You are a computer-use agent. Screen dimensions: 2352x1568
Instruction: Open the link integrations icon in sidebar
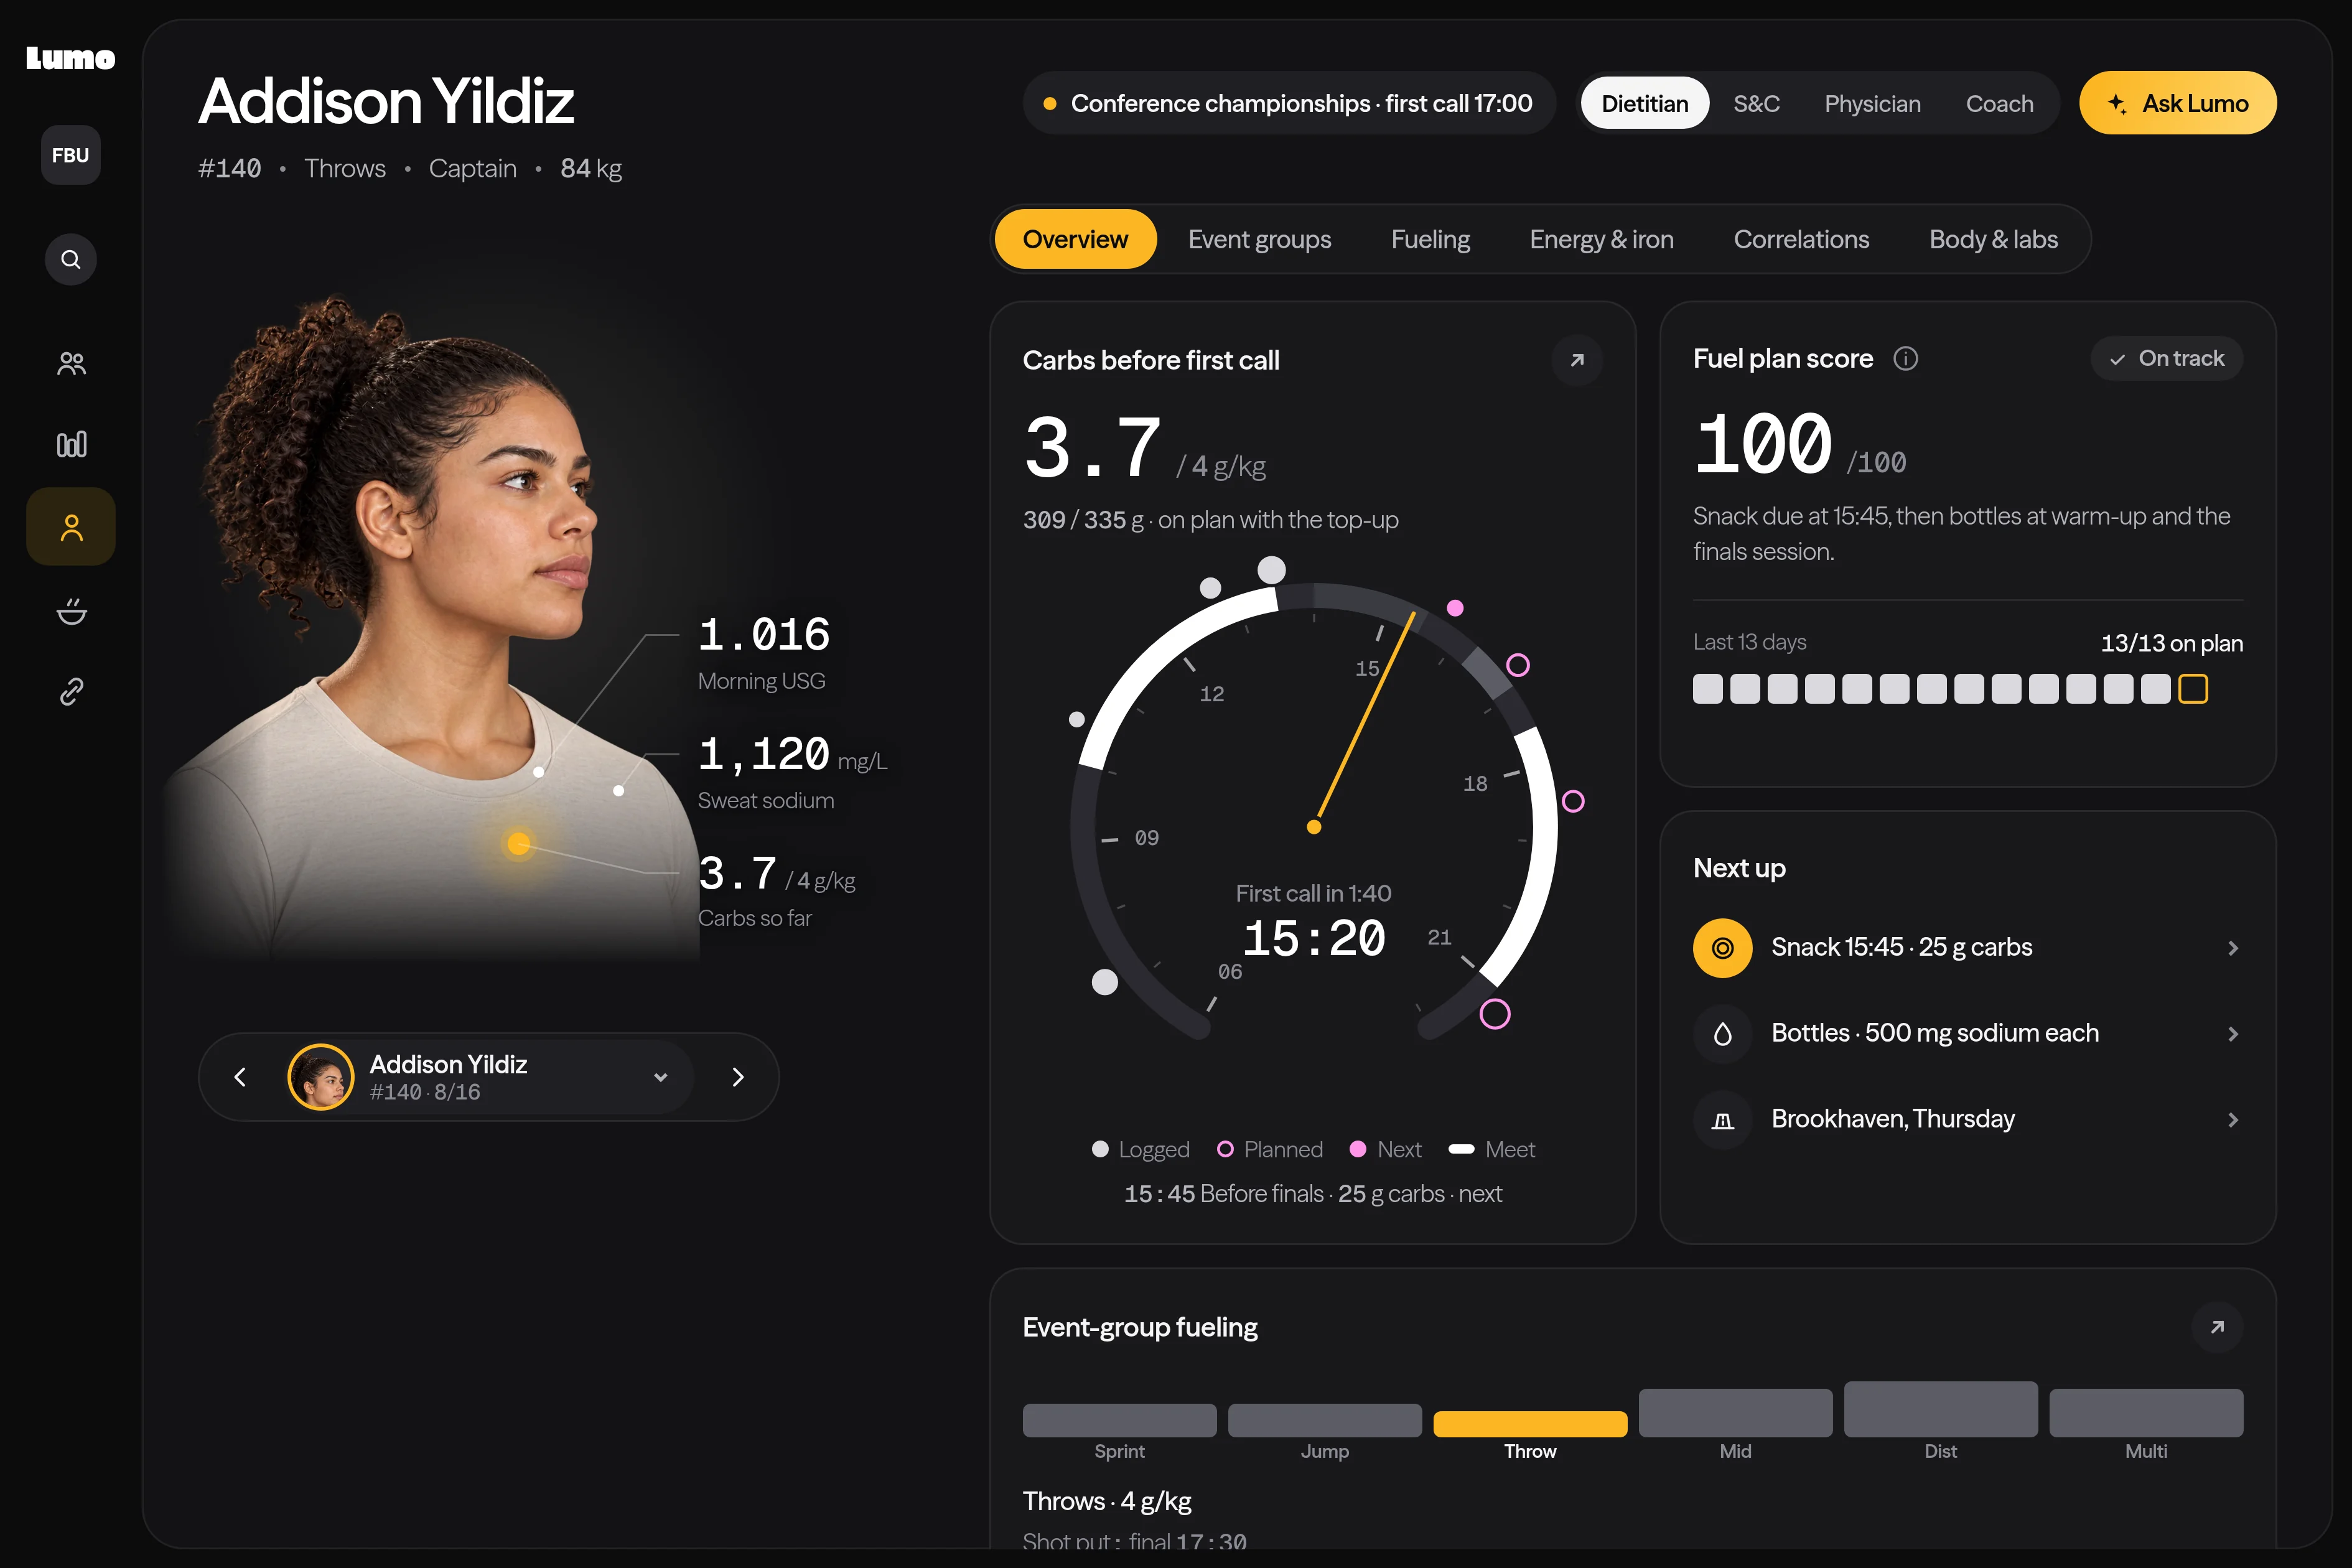pos(71,691)
